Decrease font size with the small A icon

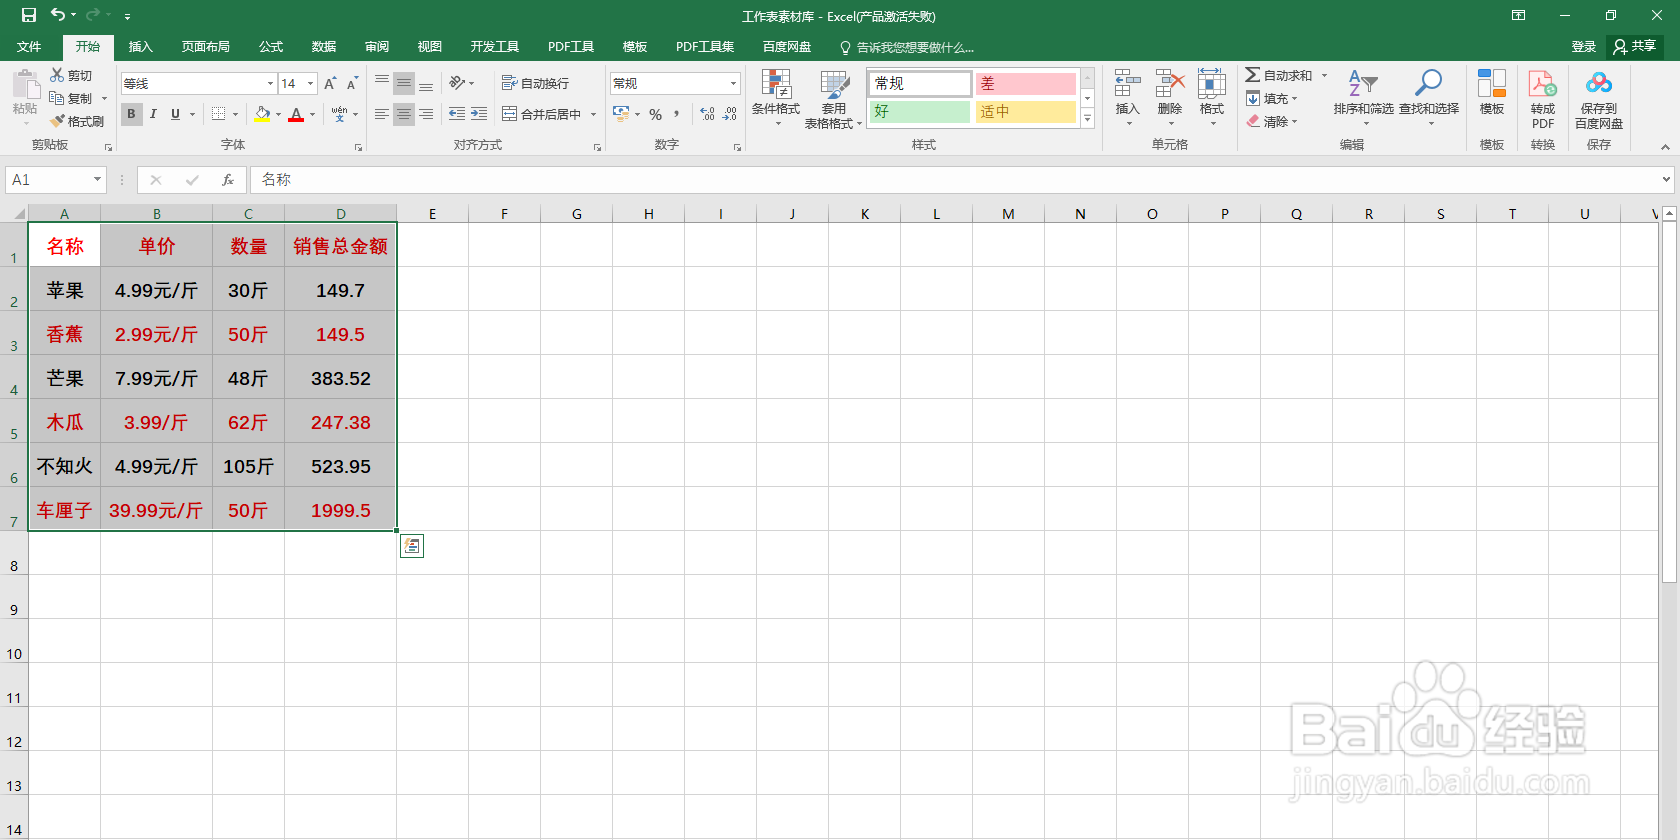pos(352,83)
